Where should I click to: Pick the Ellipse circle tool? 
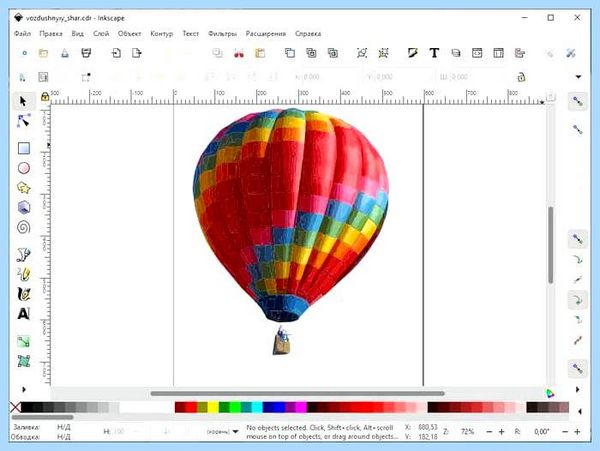[24, 168]
